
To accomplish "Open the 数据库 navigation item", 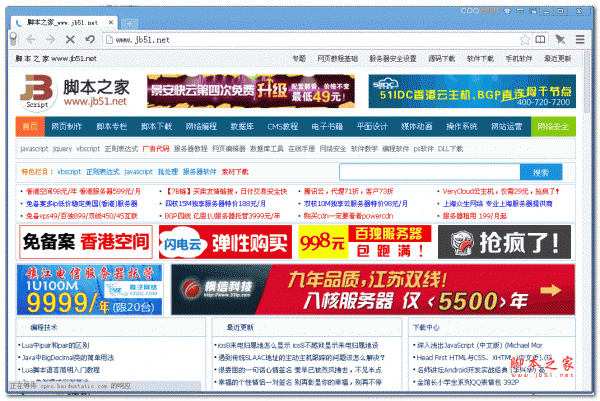I will [242, 127].
